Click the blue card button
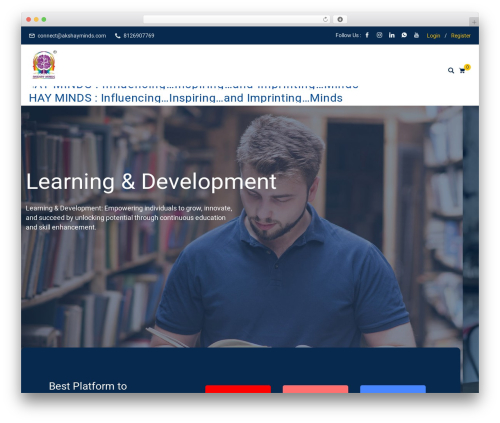The image size is (500, 423). pos(393,389)
